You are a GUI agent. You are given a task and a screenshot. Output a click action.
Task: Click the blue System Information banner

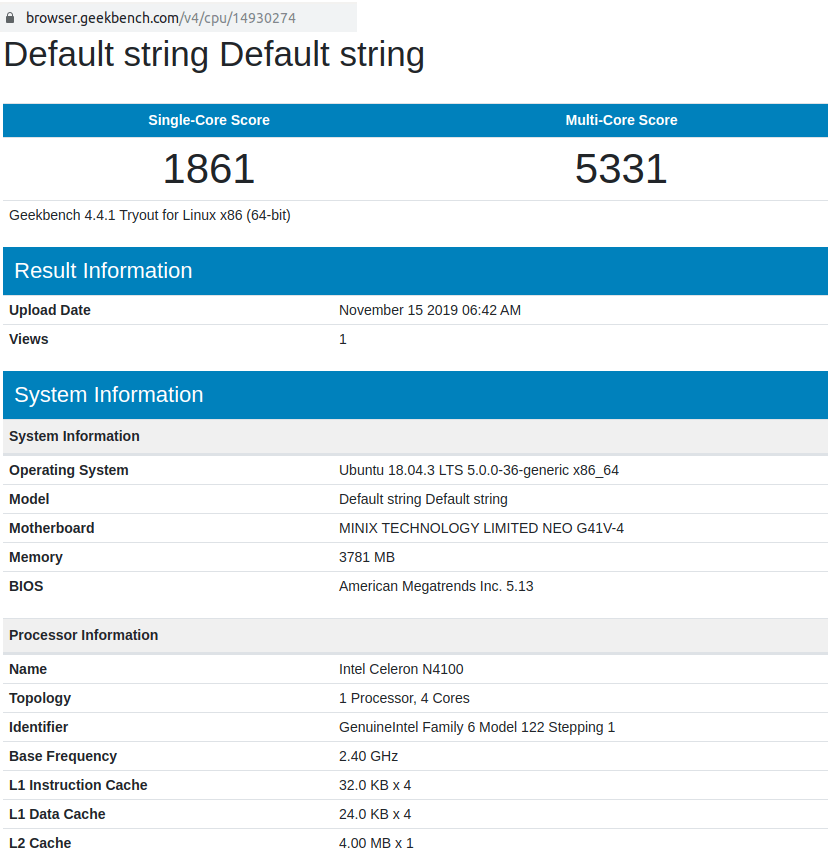[x=415, y=395]
